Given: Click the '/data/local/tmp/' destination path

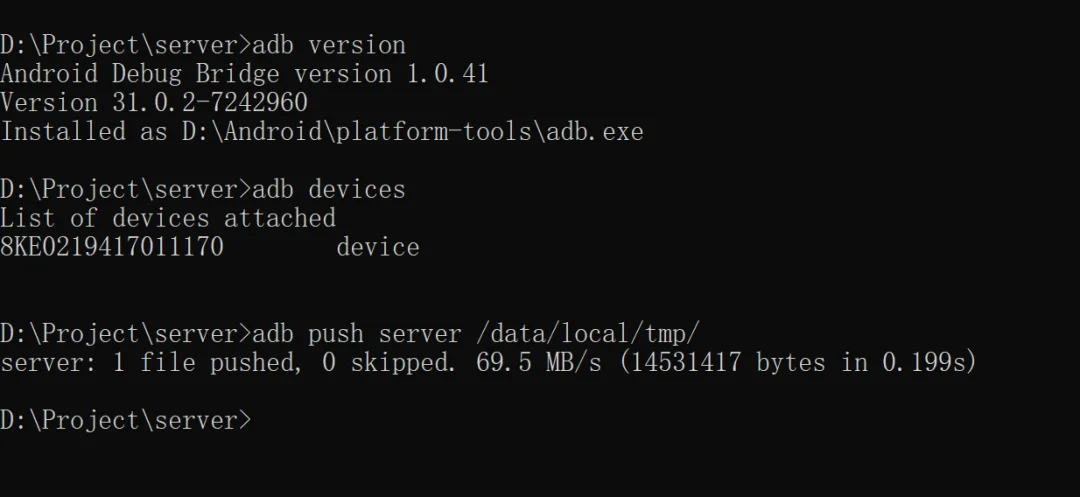Looking at the screenshot, I should click(588, 334).
